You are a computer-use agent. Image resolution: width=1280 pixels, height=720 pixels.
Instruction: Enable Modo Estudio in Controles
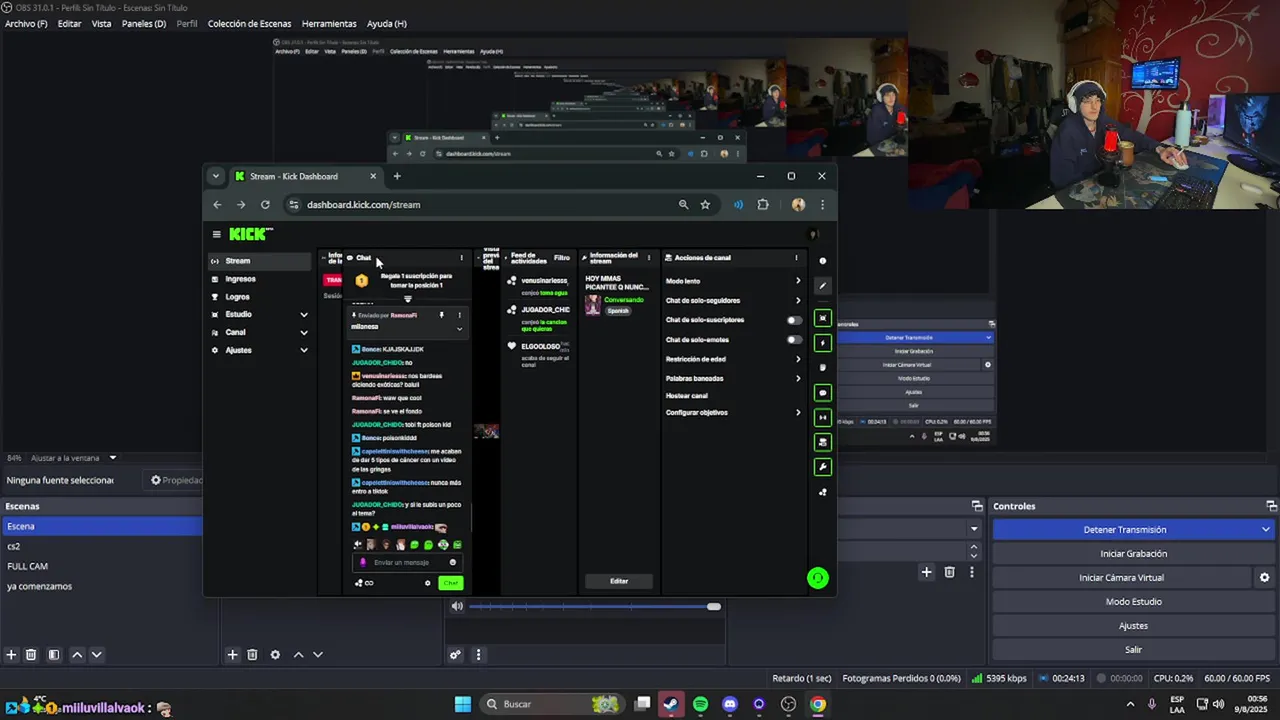1133,602
